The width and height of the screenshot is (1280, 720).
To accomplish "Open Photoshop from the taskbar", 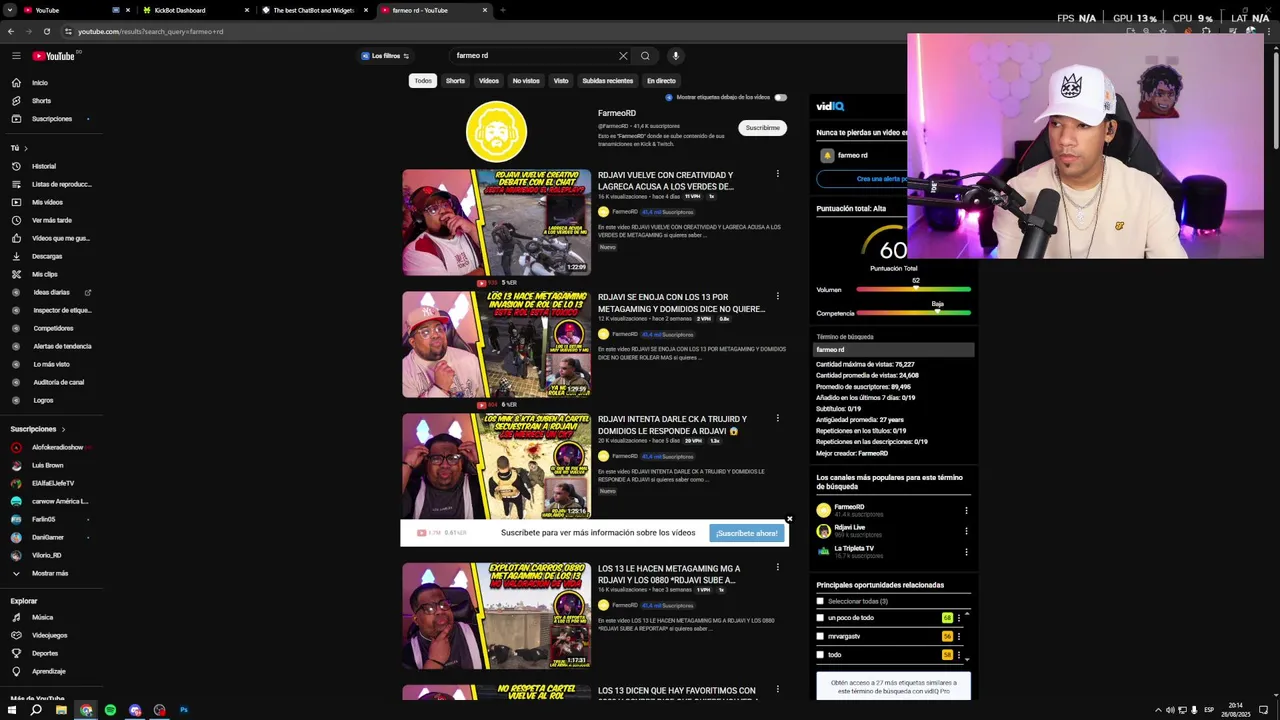I will point(184,710).
